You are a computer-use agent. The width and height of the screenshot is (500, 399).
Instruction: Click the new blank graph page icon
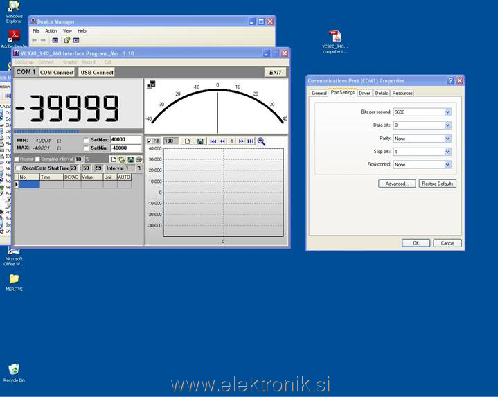click(187, 141)
